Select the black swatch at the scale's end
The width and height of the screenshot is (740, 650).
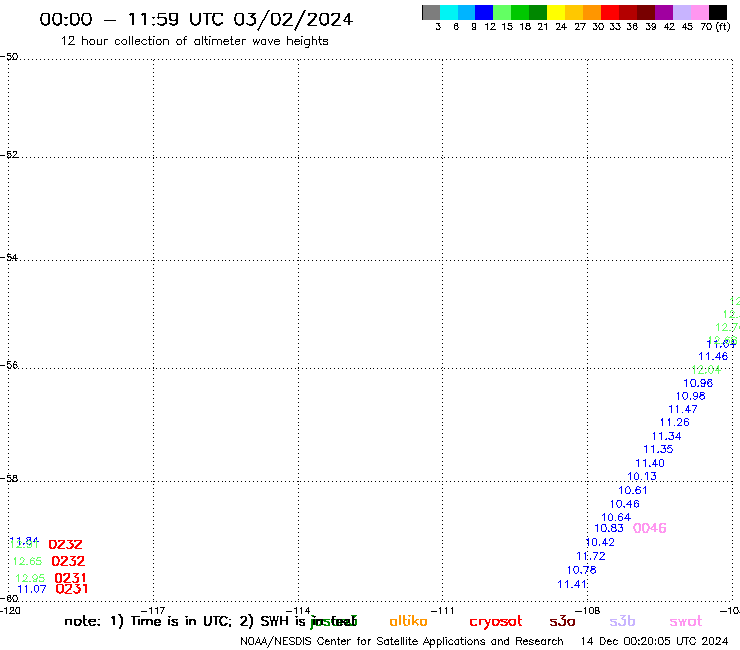tap(718, 12)
